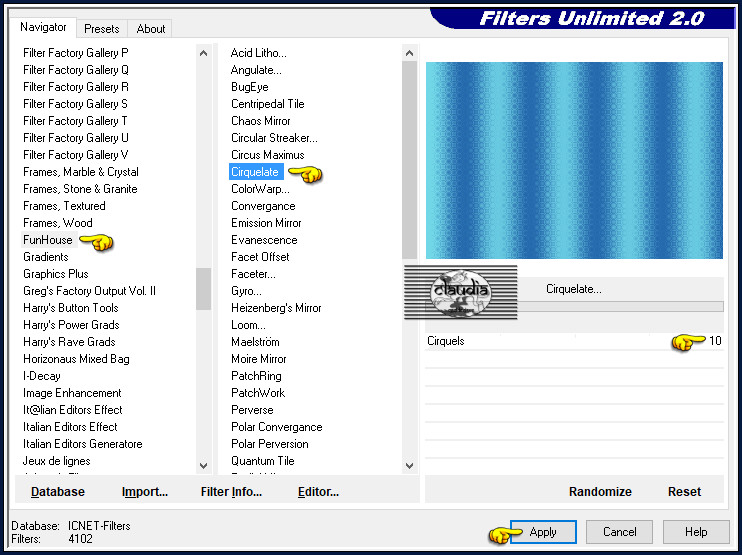Select Jeux de lignes category
Image resolution: width=742 pixels, height=555 pixels.
56,461
